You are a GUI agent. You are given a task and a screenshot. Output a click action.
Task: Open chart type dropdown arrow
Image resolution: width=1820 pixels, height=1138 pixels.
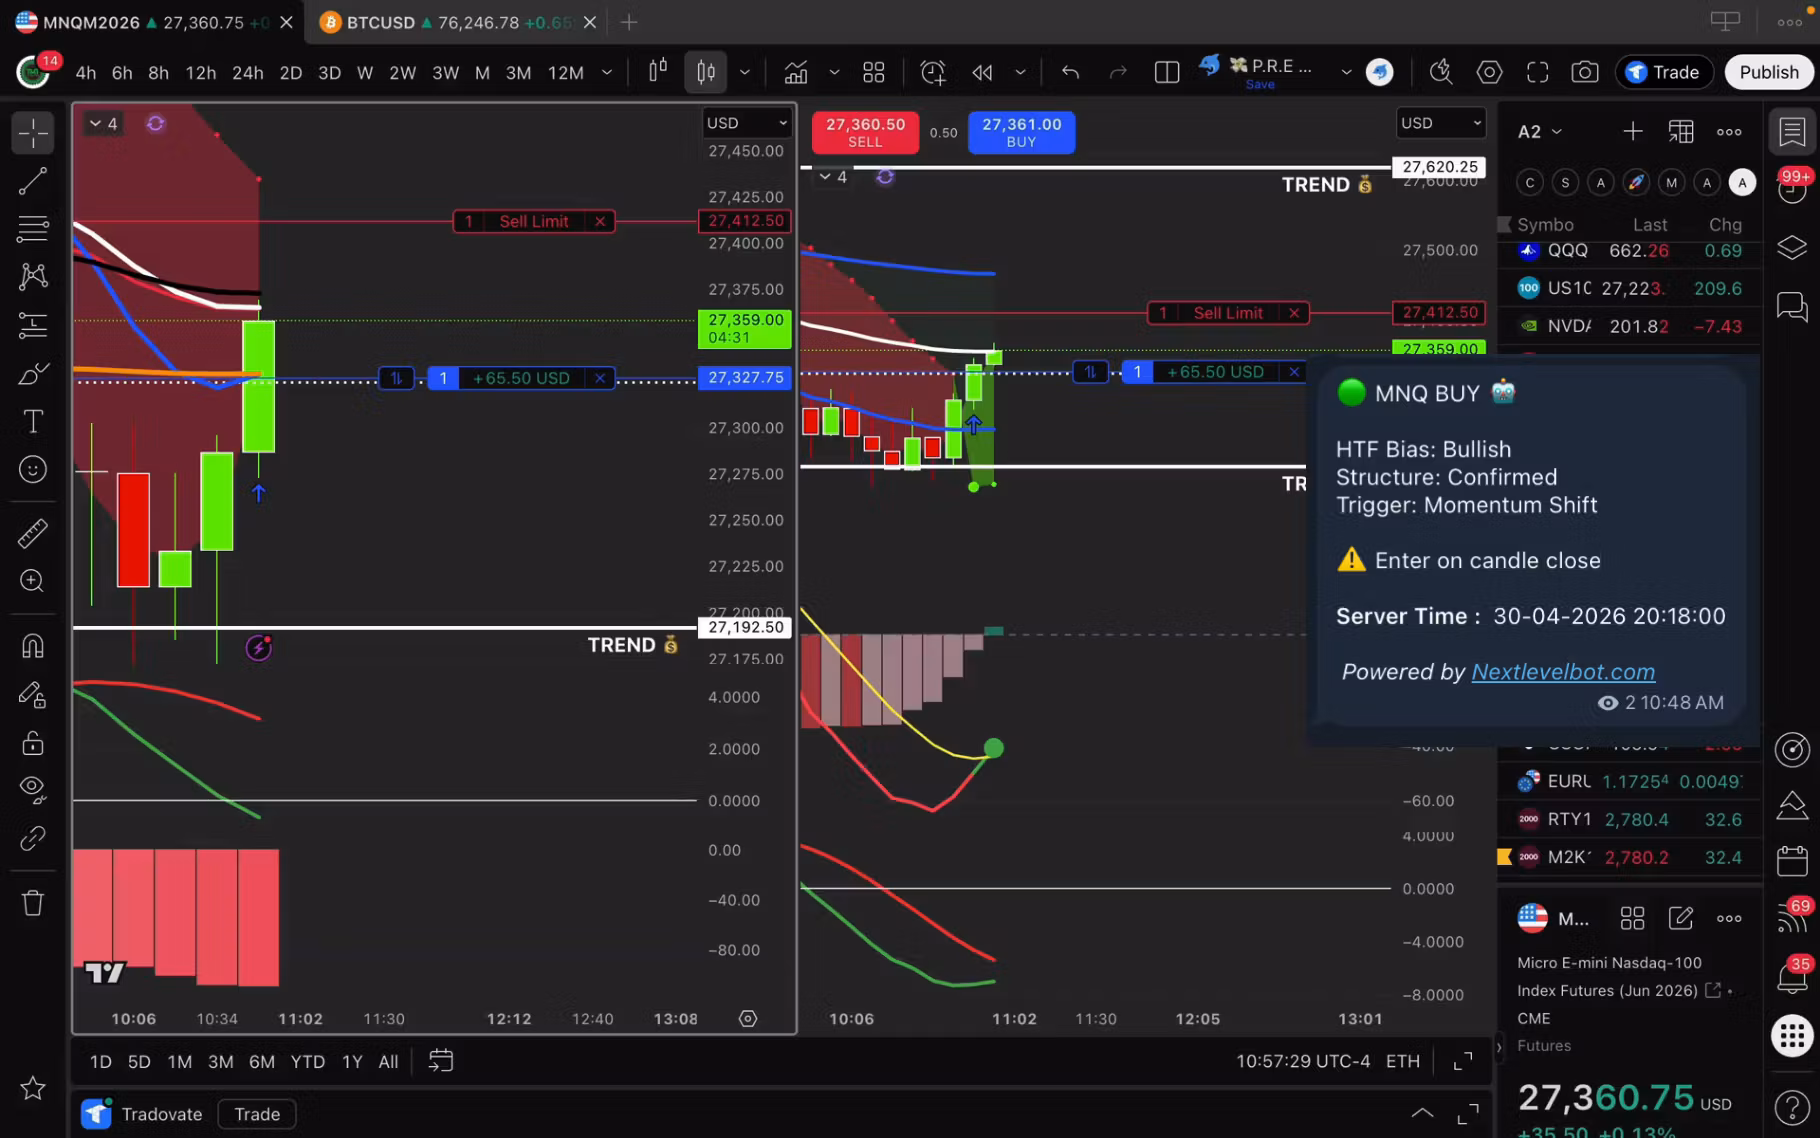pos(745,72)
